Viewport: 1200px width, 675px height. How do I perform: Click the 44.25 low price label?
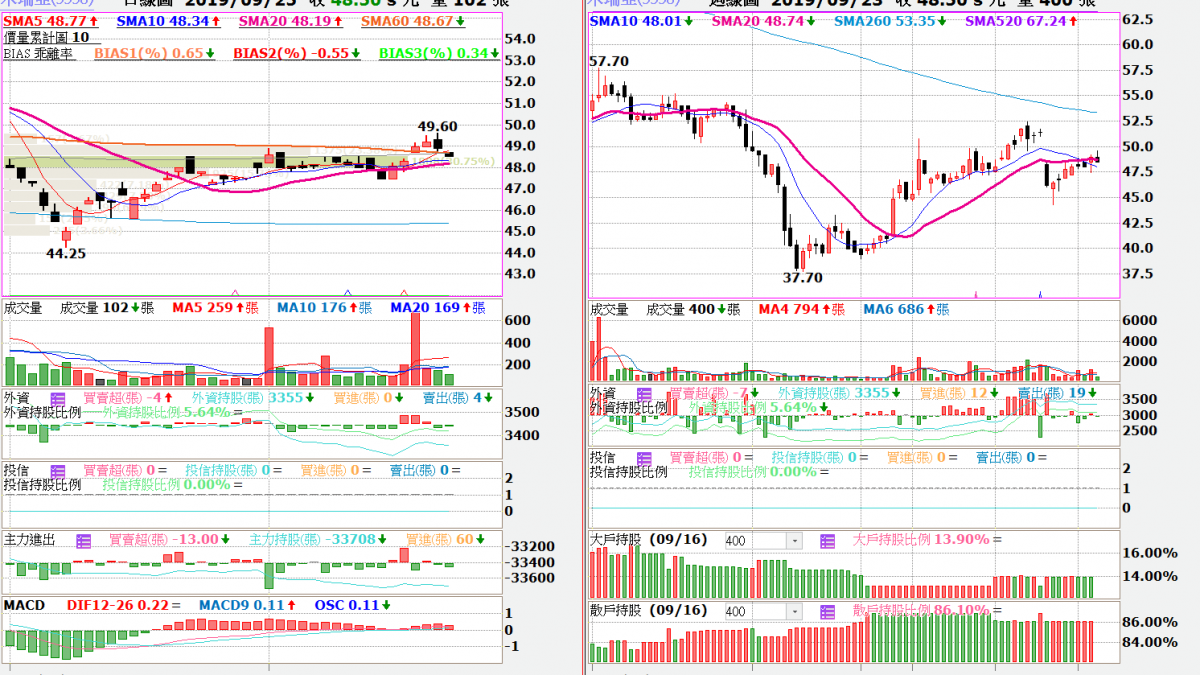65,253
